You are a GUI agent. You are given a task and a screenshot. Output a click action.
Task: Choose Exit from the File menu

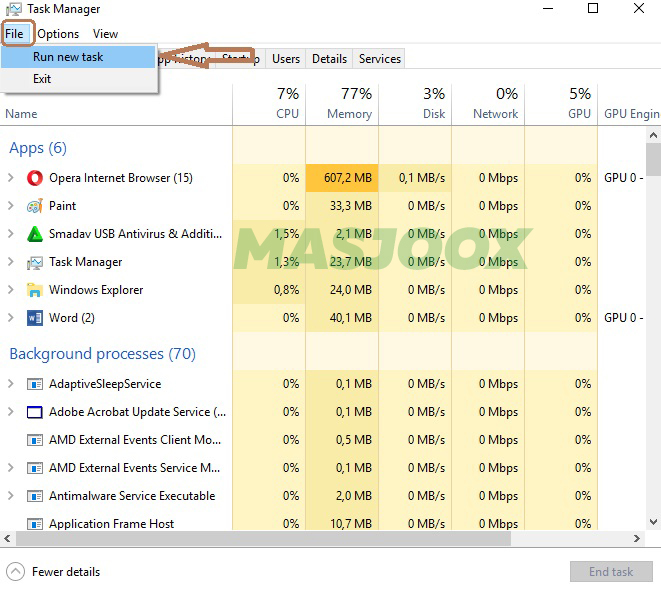coord(78,79)
